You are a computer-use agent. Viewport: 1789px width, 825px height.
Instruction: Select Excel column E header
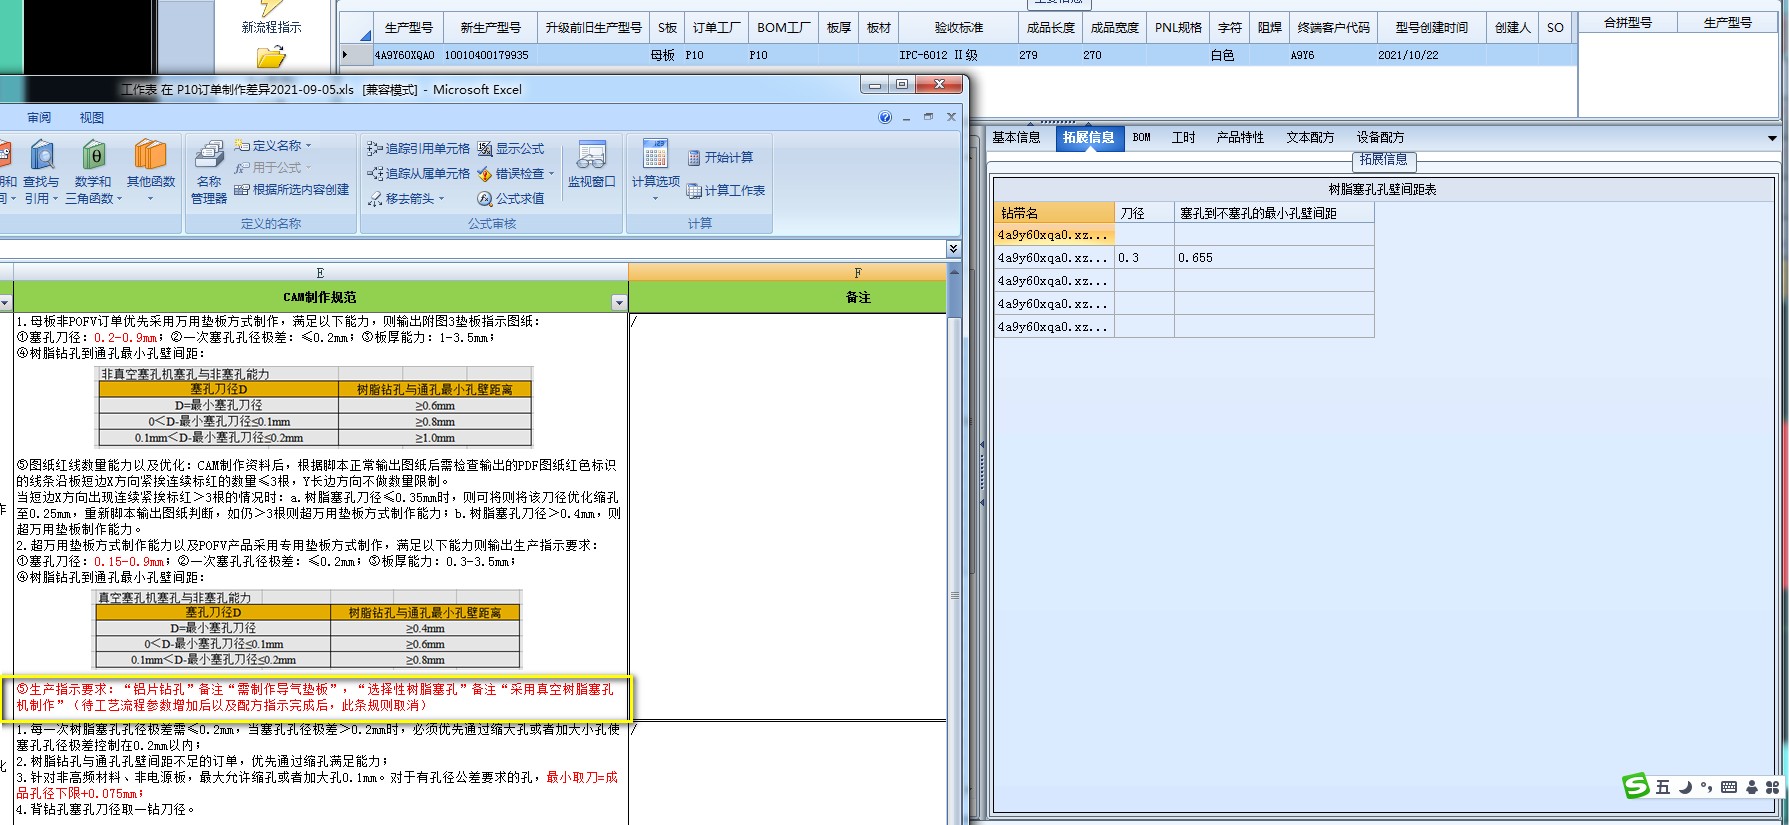320,273
